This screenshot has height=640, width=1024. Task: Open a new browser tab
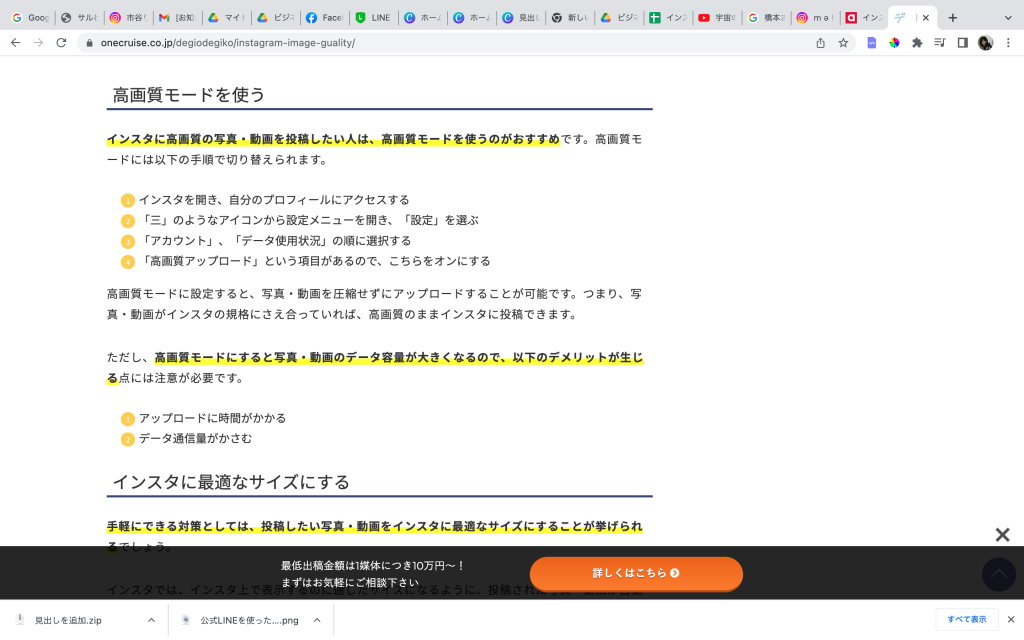click(953, 18)
